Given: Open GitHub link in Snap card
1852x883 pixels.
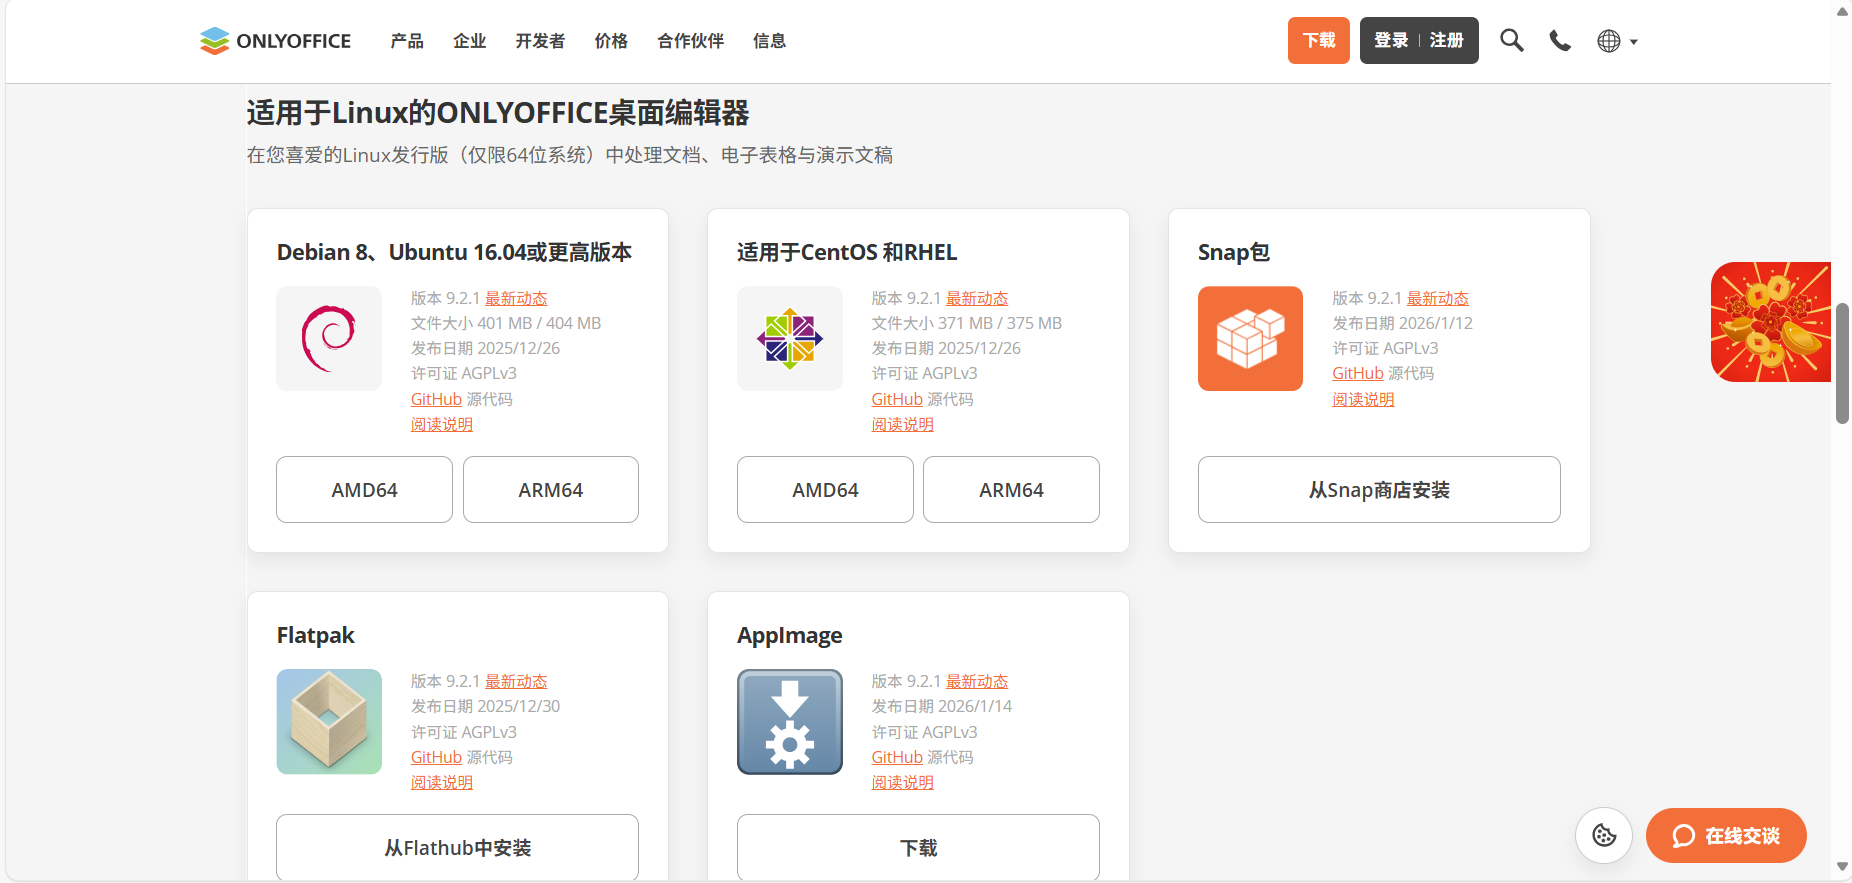Looking at the screenshot, I should click(1358, 373).
